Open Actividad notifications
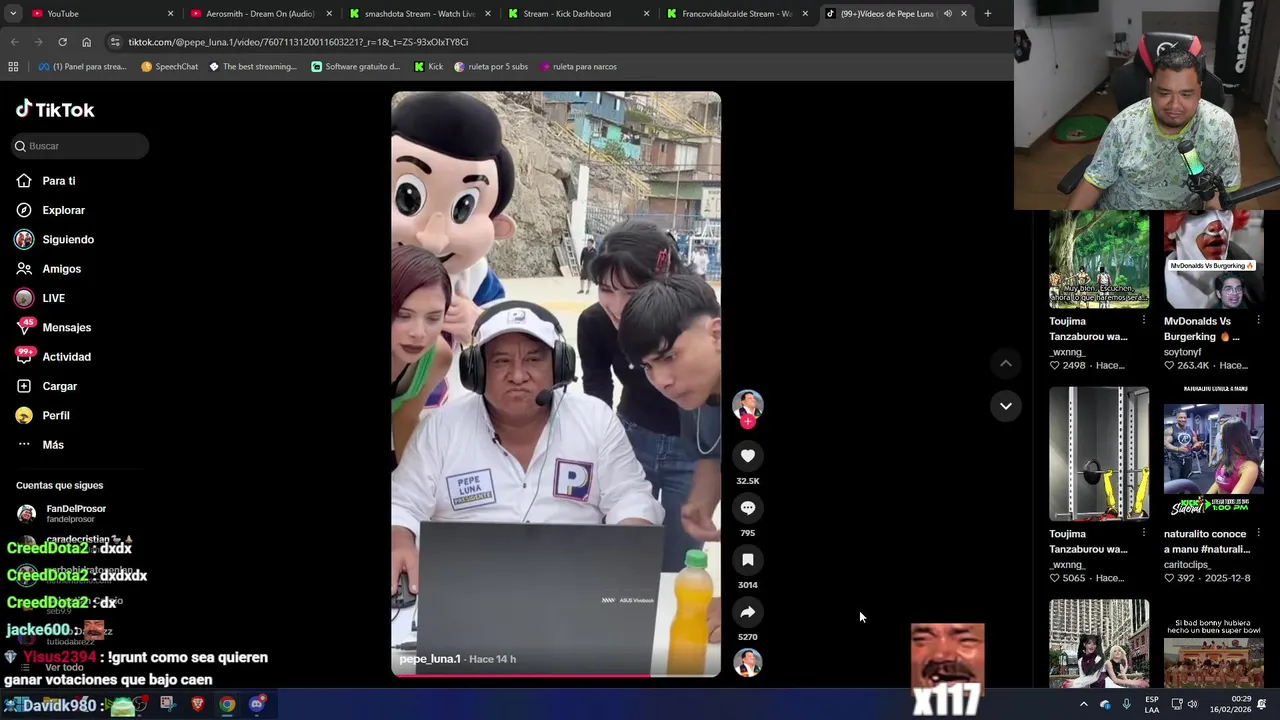The width and height of the screenshot is (1280, 720). pos(66,357)
